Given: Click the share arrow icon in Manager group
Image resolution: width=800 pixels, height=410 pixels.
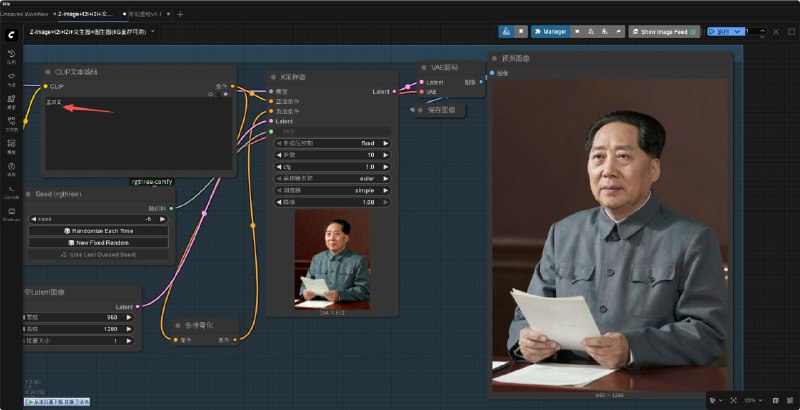Looking at the screenshot, I should pos(618,32).
